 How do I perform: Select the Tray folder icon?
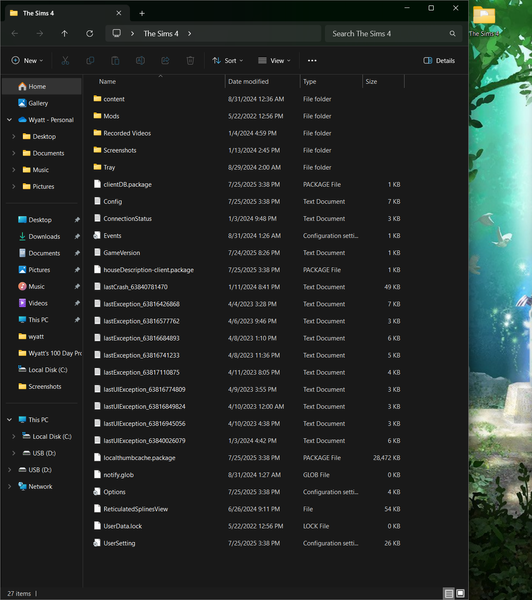[x=97, y=167]
